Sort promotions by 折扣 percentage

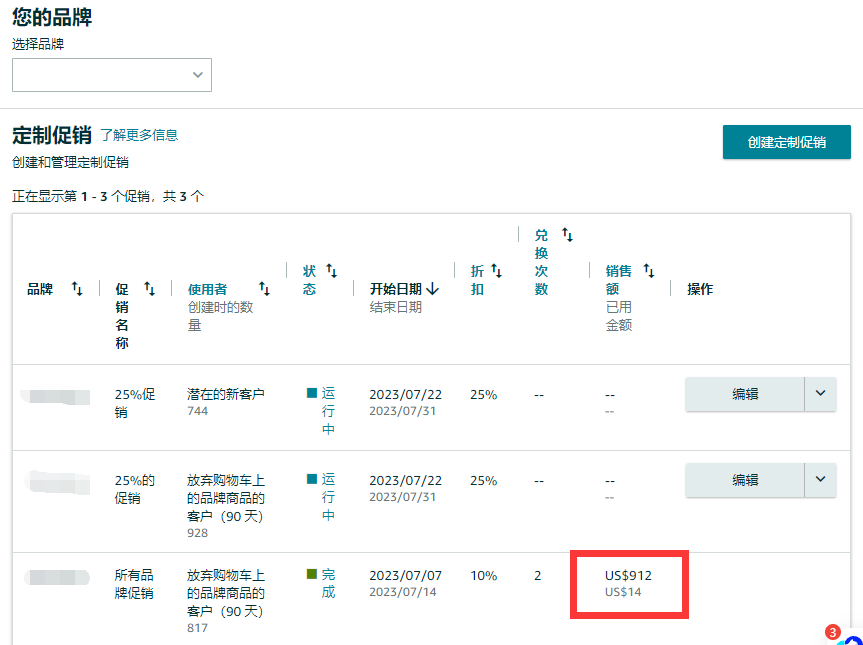[497, 269]
